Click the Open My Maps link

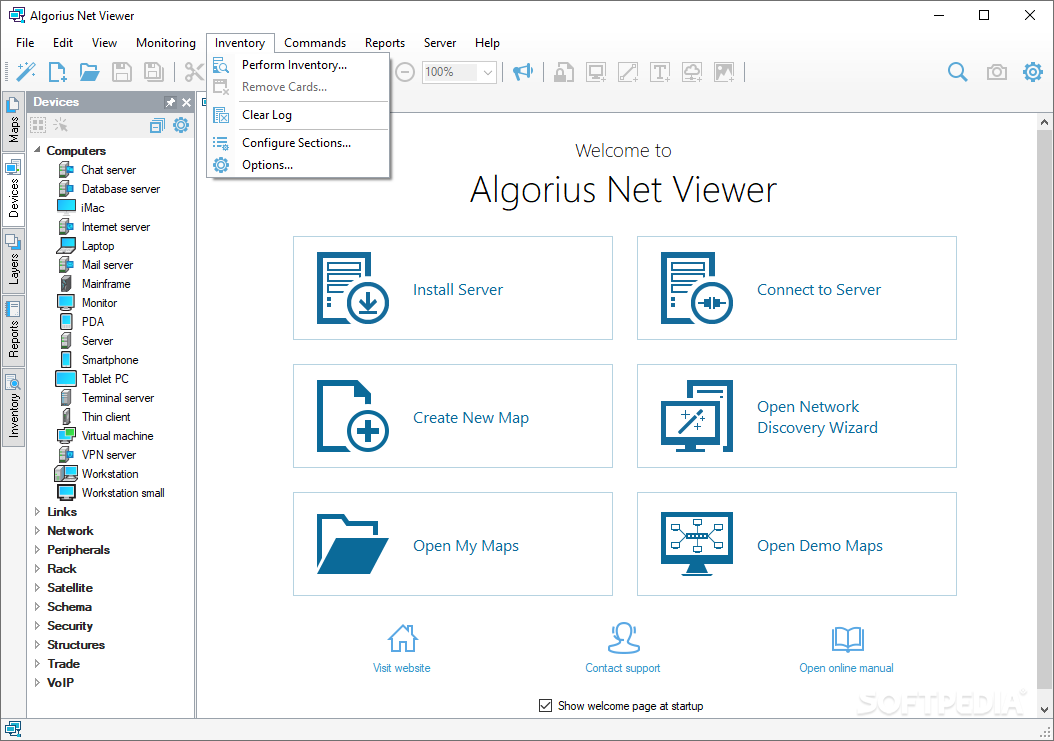pyautogui.click(x=466, y=546)
